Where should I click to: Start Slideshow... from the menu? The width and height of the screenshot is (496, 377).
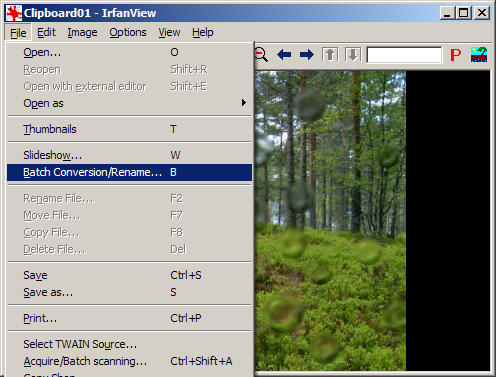point(129,155)
